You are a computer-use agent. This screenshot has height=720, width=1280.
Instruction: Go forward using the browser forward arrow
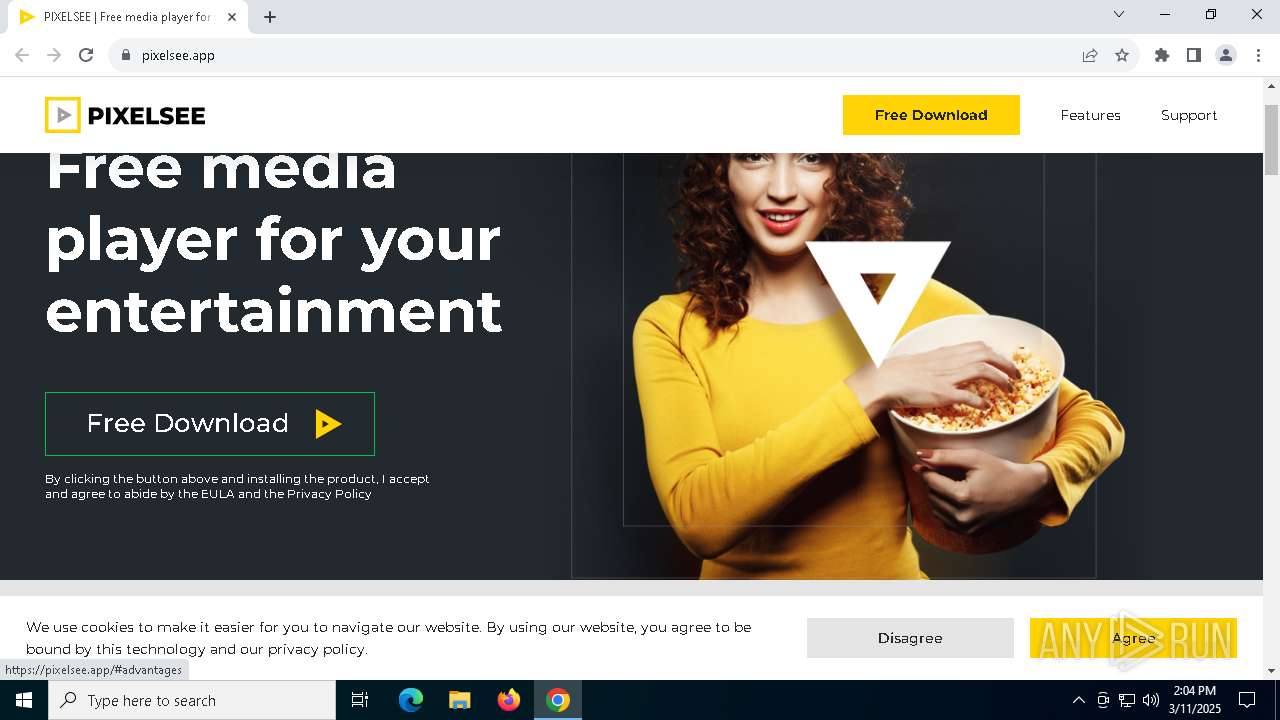click(54, 55)
